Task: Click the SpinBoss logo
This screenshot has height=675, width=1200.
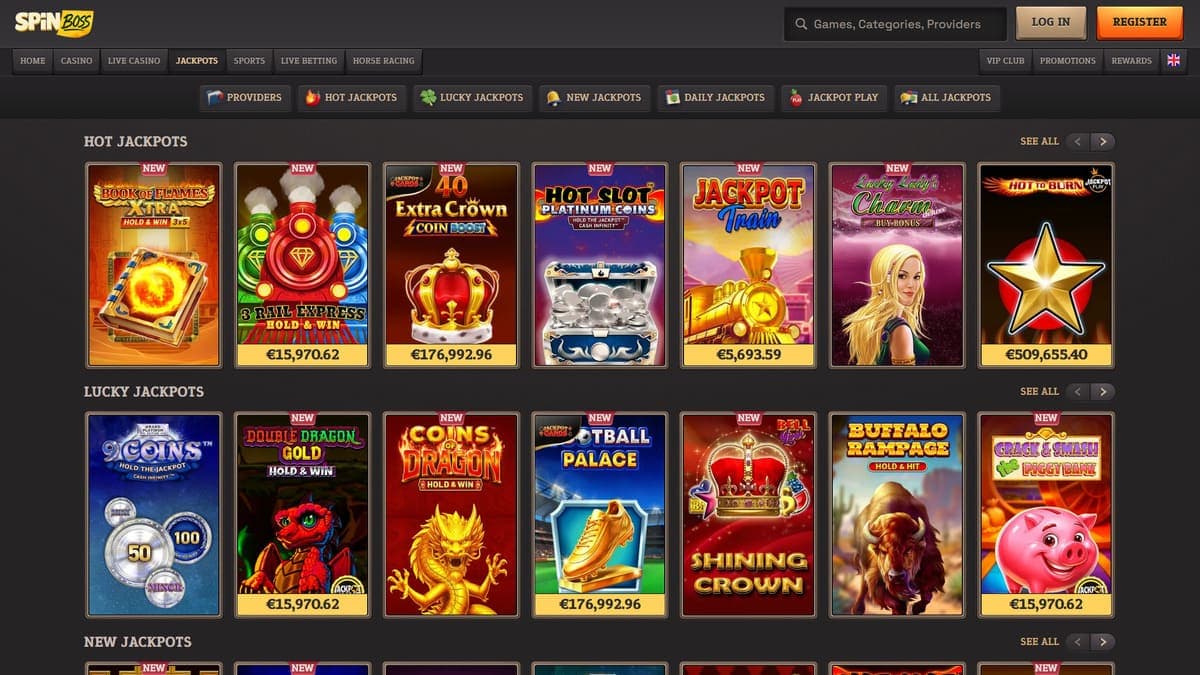Action: 54,22
